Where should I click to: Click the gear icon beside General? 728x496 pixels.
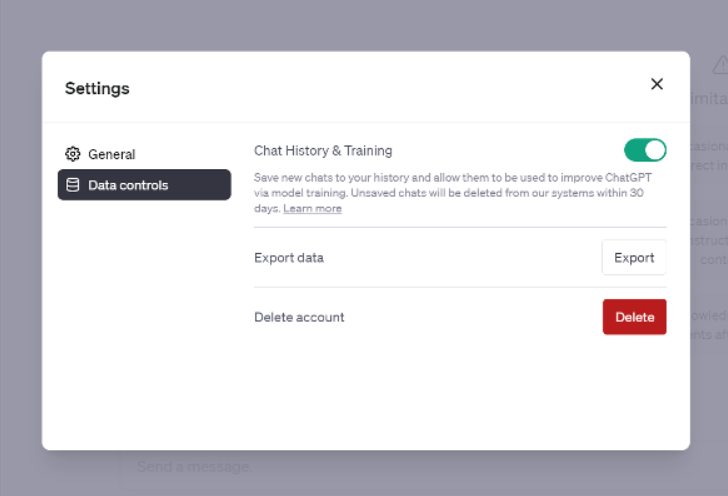(72, 154)
